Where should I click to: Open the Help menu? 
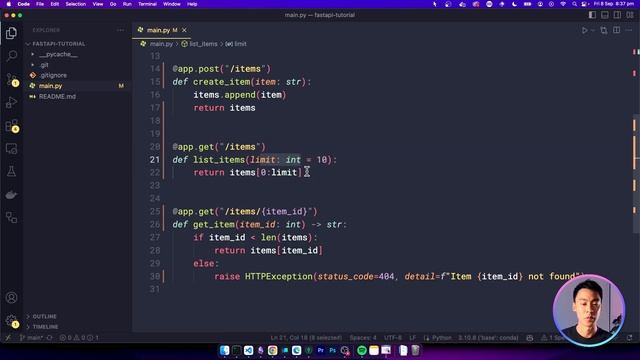click(192, 4)
